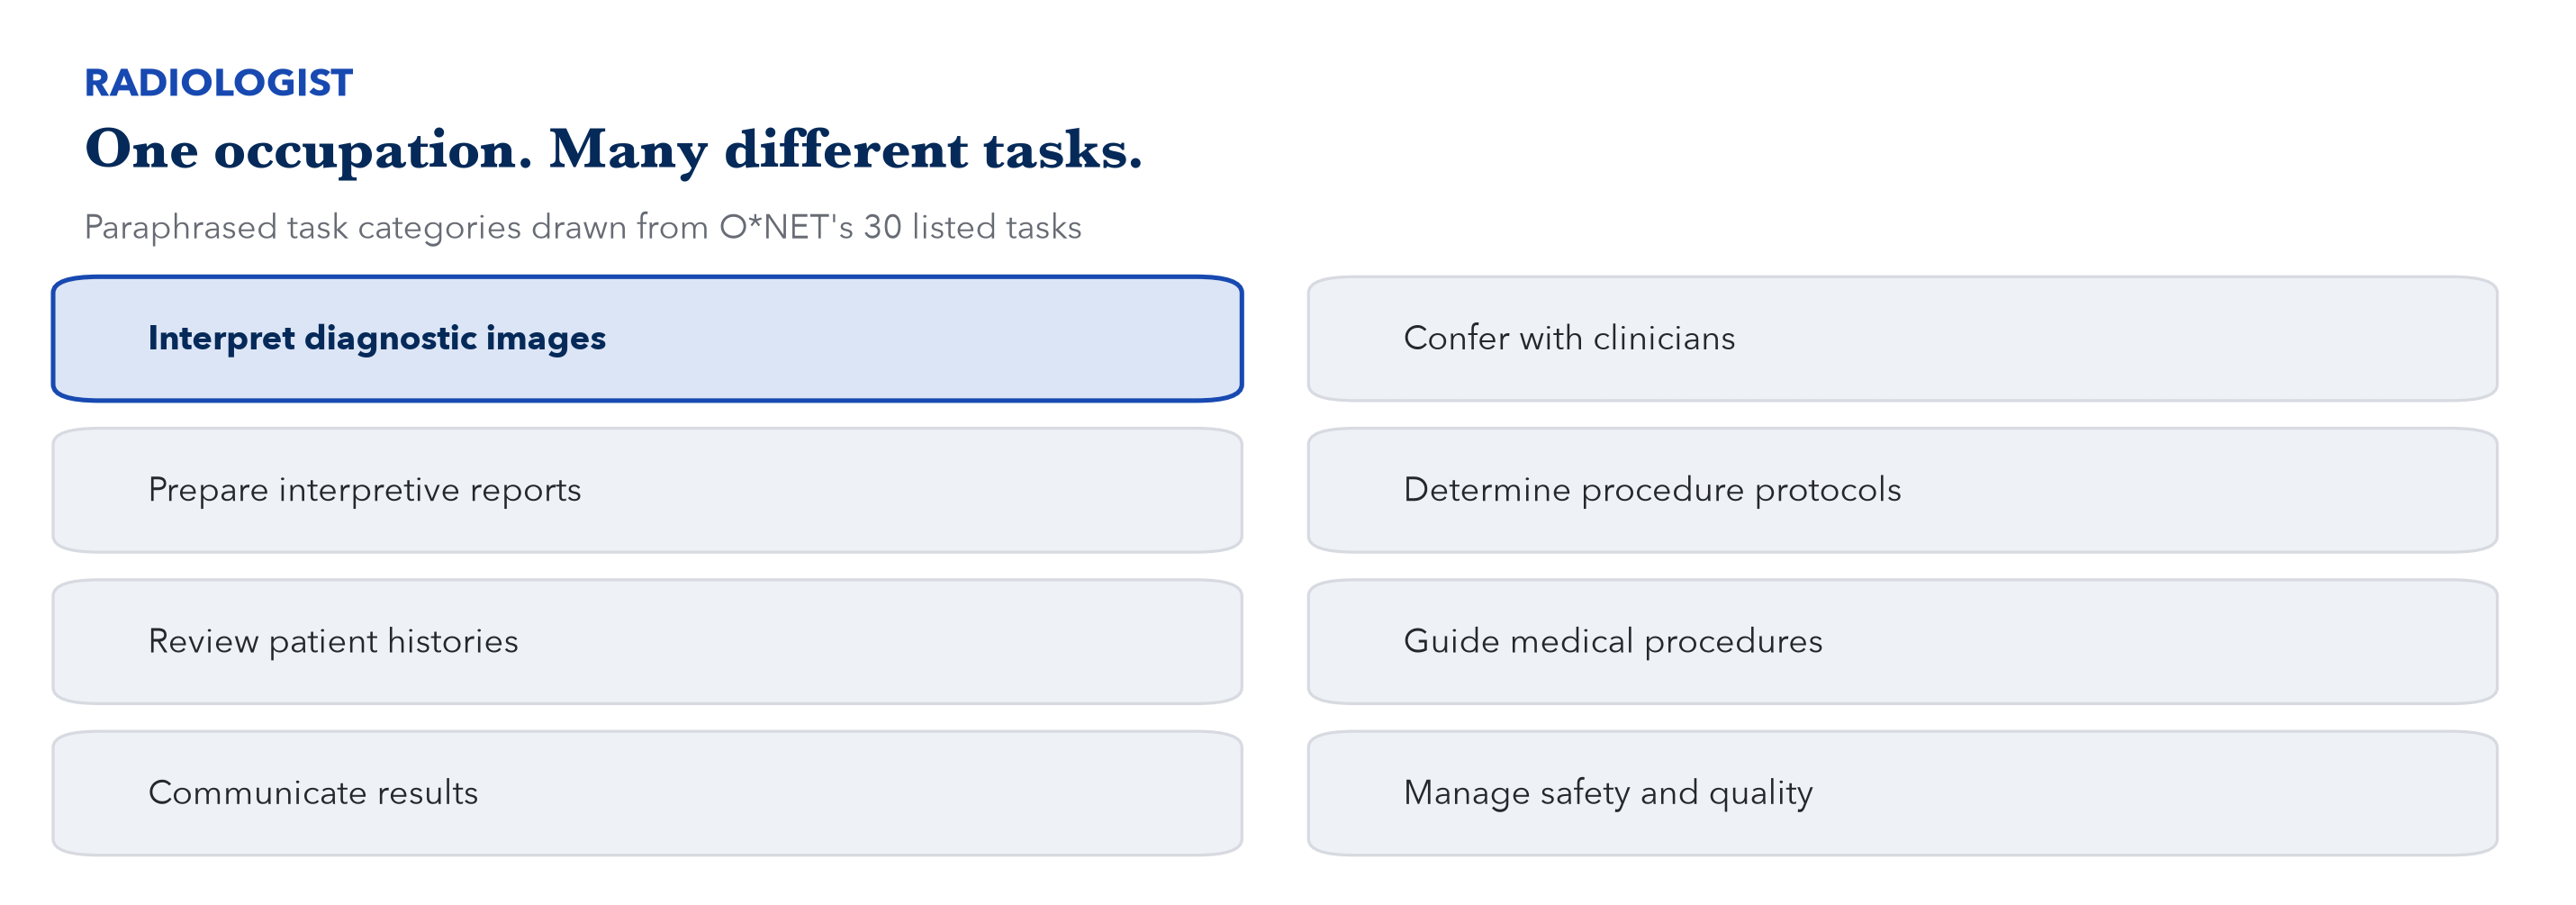Click the 'One occupation. Many different tasks.' heading

point(613,150)
